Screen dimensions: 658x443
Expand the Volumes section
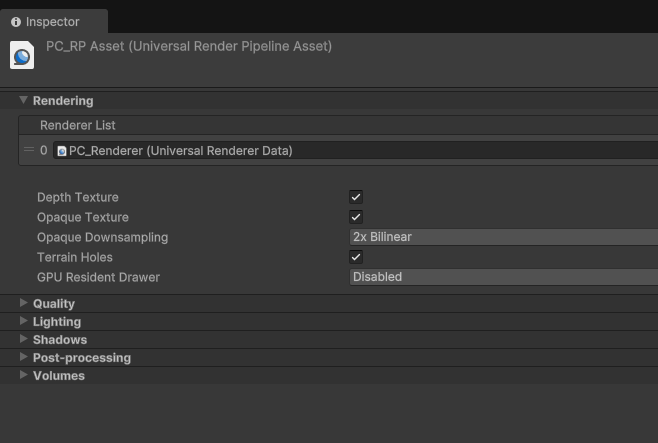point(24,375)
